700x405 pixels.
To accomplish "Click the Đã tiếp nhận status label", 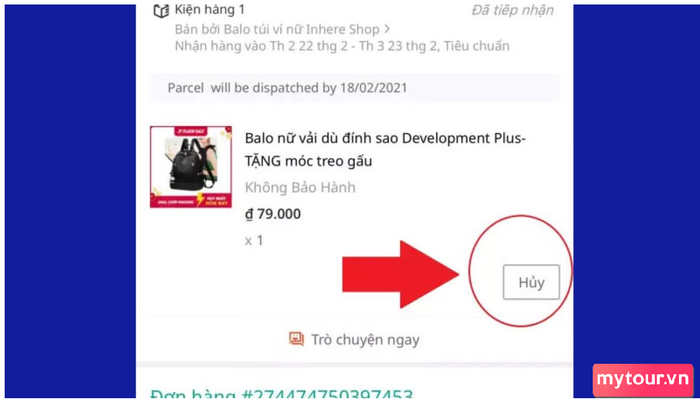I will coord(512,10).
